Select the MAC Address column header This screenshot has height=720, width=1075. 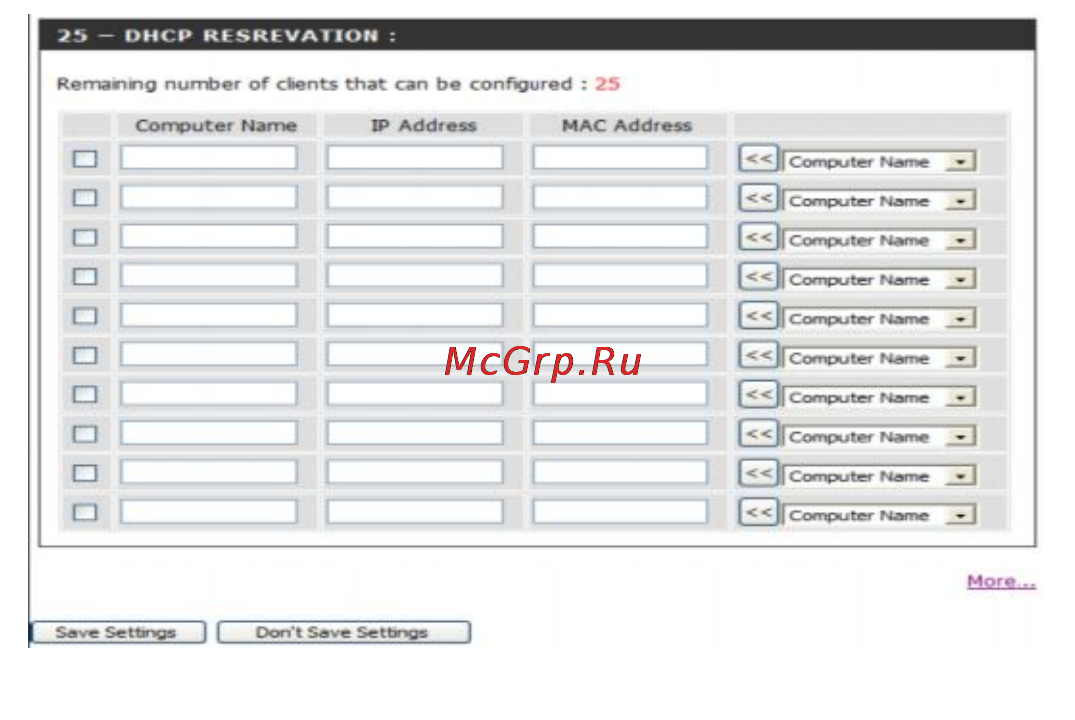tap(627, 125)
